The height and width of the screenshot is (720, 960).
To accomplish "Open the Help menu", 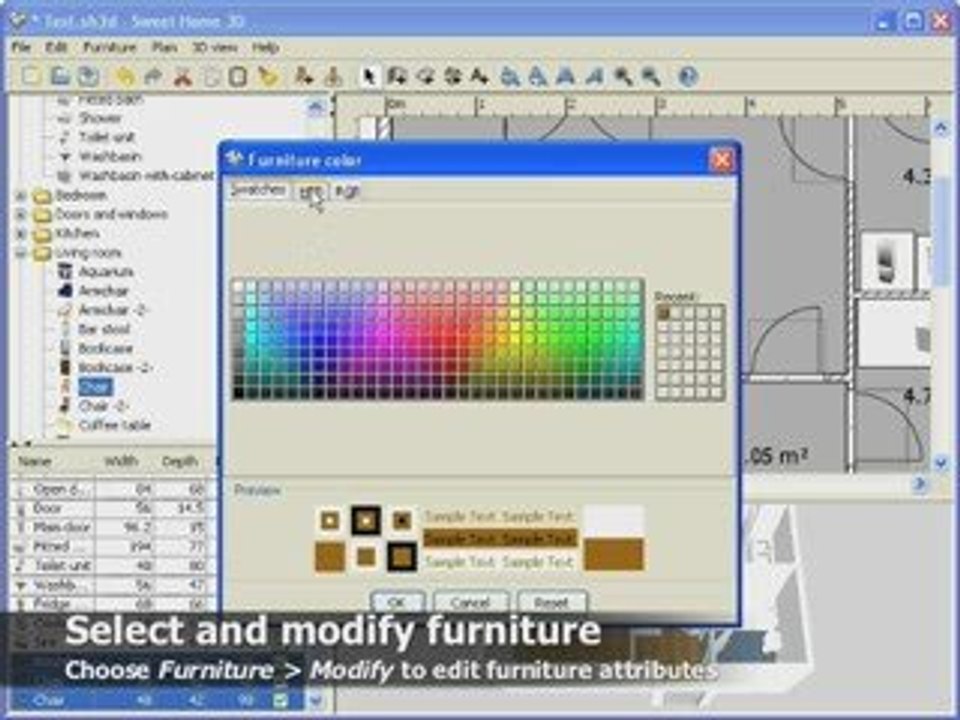I will 266,47.
